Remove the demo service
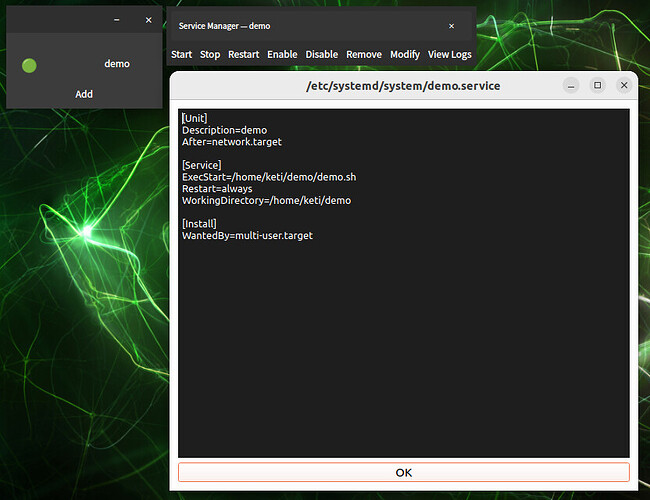650x500 pixels. [364, 55]
